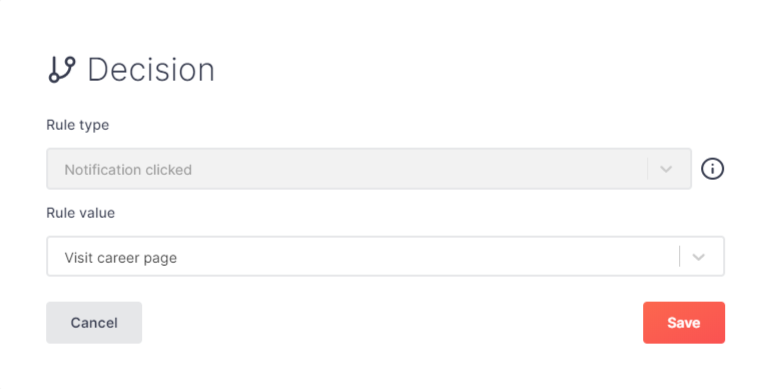The image size is (770, 389).
Task: Cancel the Decision dialog
Action: coord(94,323)
